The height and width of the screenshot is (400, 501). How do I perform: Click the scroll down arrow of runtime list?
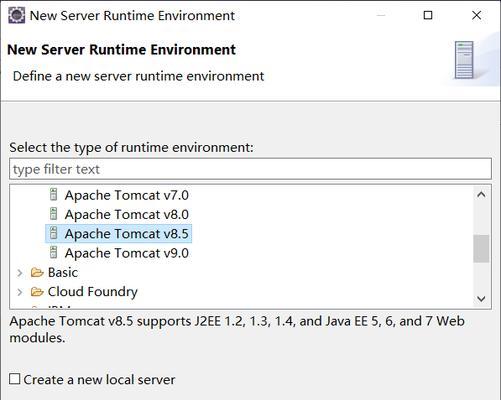pyautogui.click(x=481, y=298)
